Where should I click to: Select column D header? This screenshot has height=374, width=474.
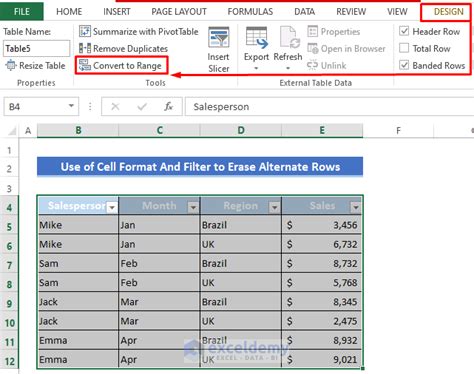click(x=241, y=130)
